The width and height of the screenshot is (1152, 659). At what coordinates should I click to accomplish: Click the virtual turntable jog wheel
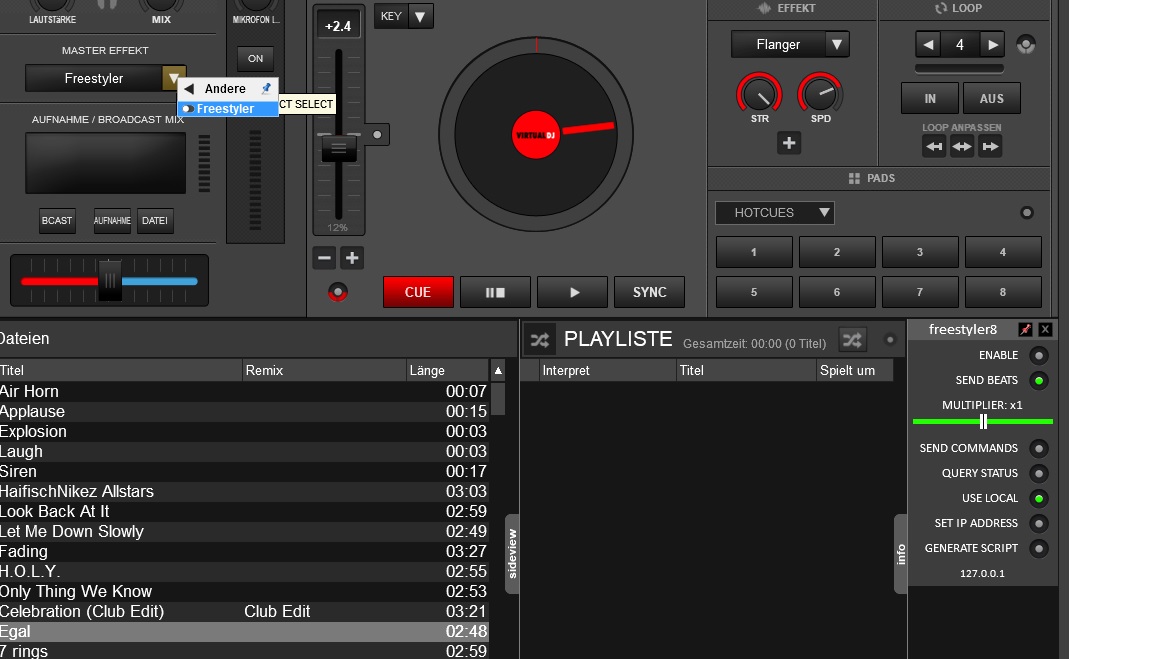coord(536,134)
